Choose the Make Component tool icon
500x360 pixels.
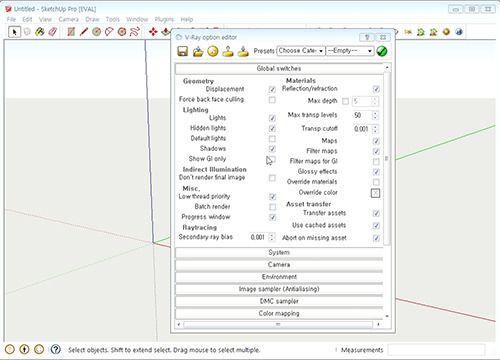pos(27,32)
